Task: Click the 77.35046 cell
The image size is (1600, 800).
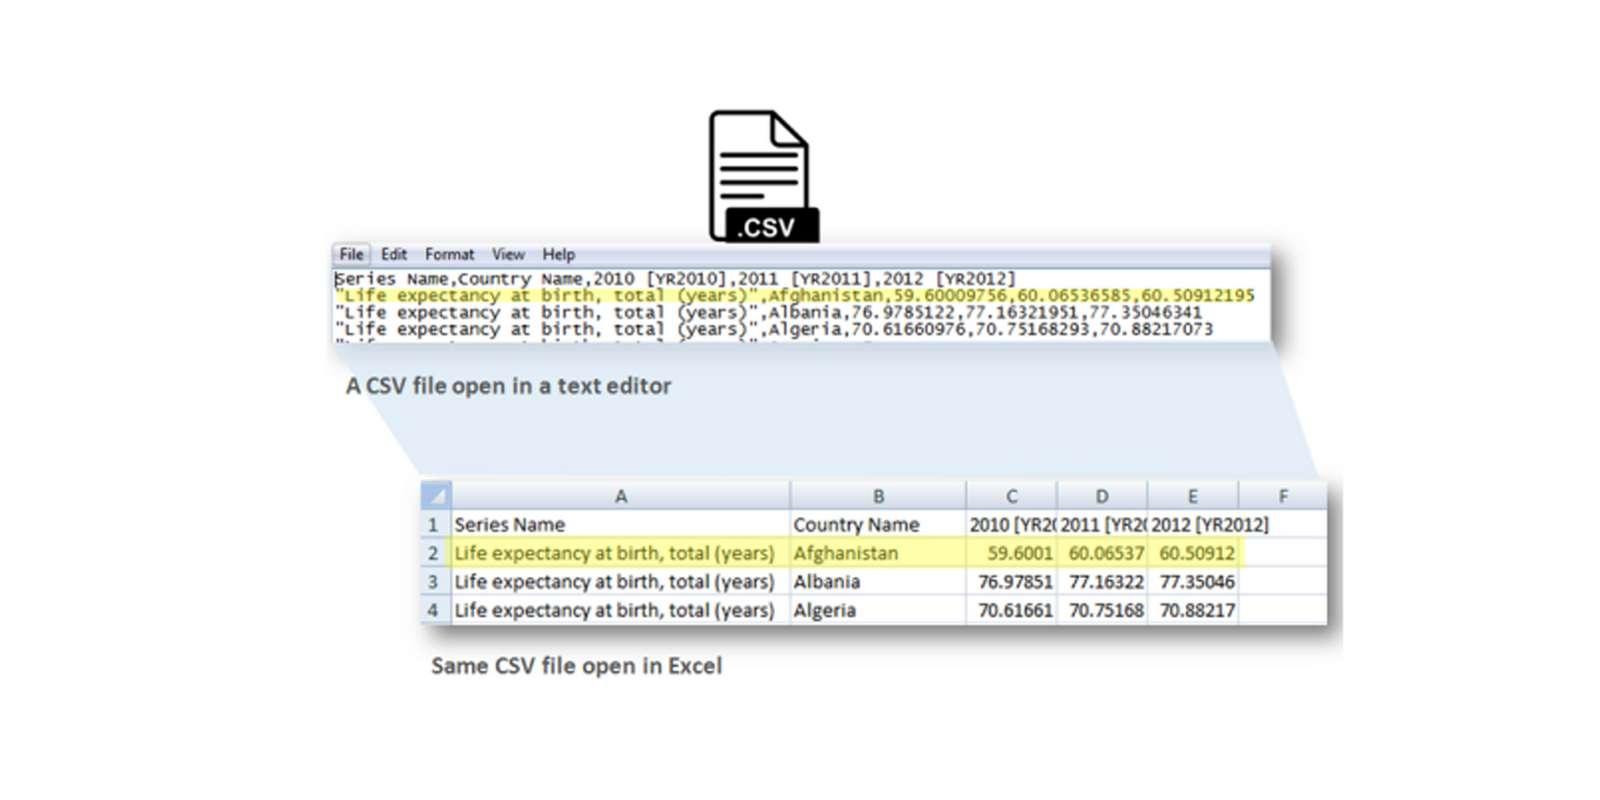Action: [1193, 581]
